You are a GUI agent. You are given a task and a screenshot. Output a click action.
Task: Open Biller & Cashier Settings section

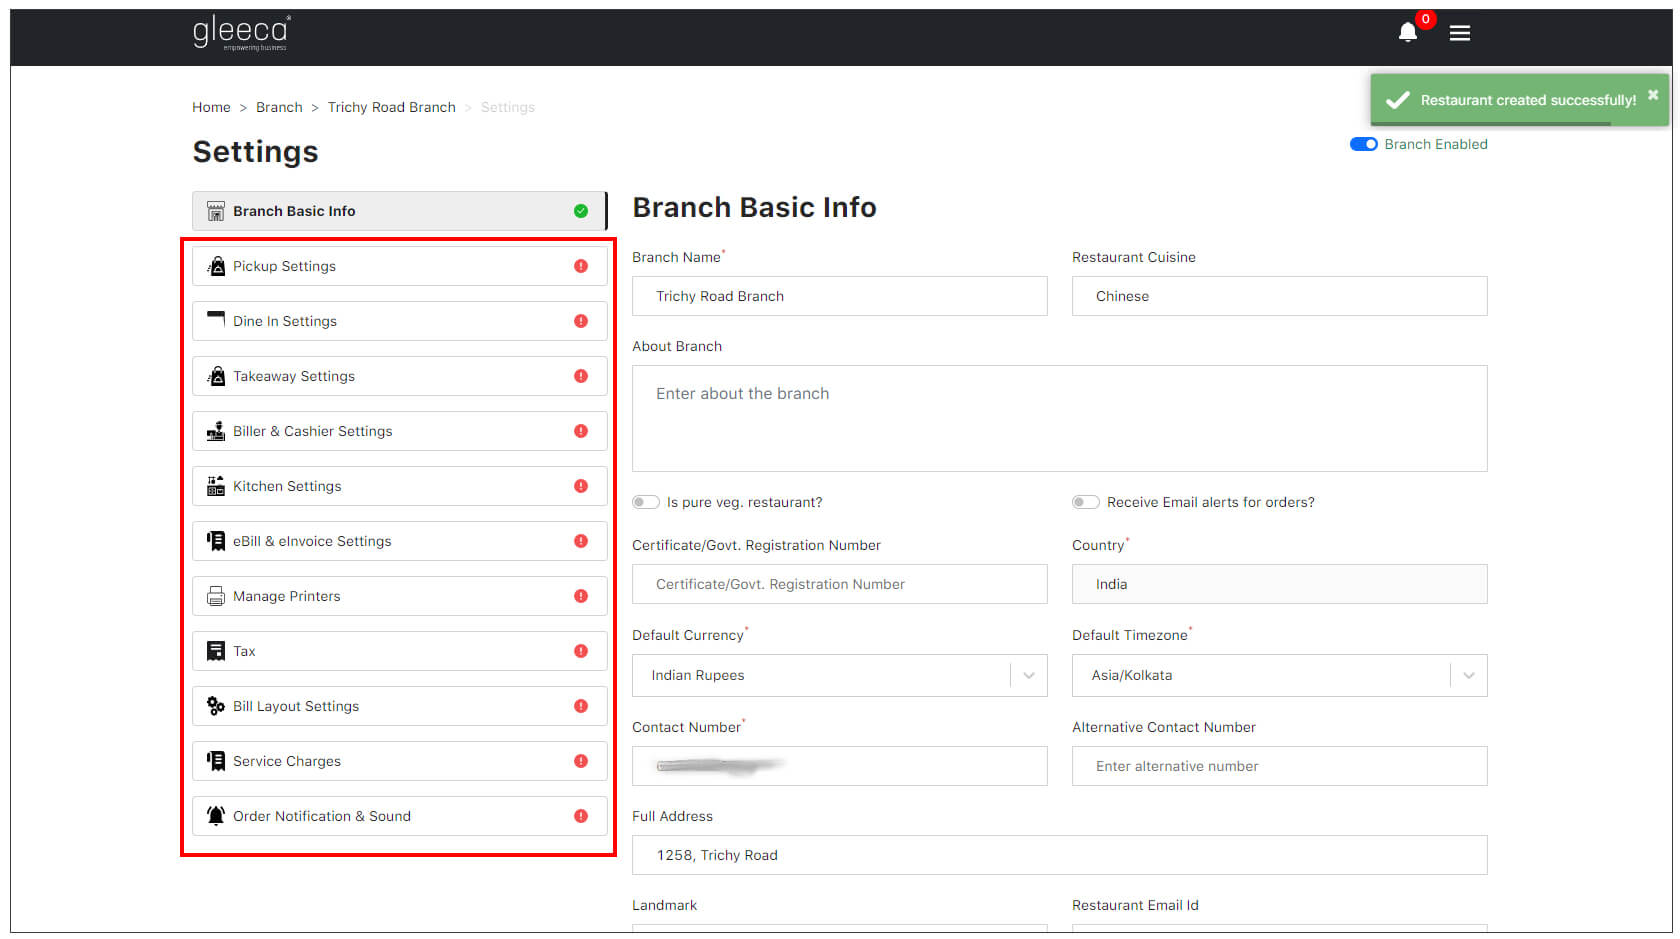pos(400,431)
